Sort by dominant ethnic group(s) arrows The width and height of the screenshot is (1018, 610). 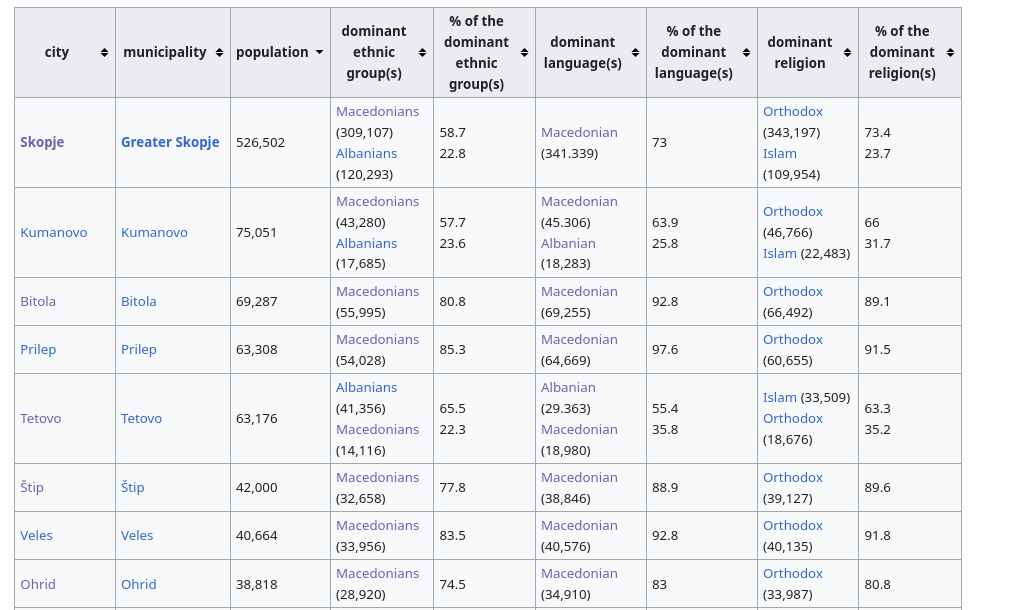423,53
